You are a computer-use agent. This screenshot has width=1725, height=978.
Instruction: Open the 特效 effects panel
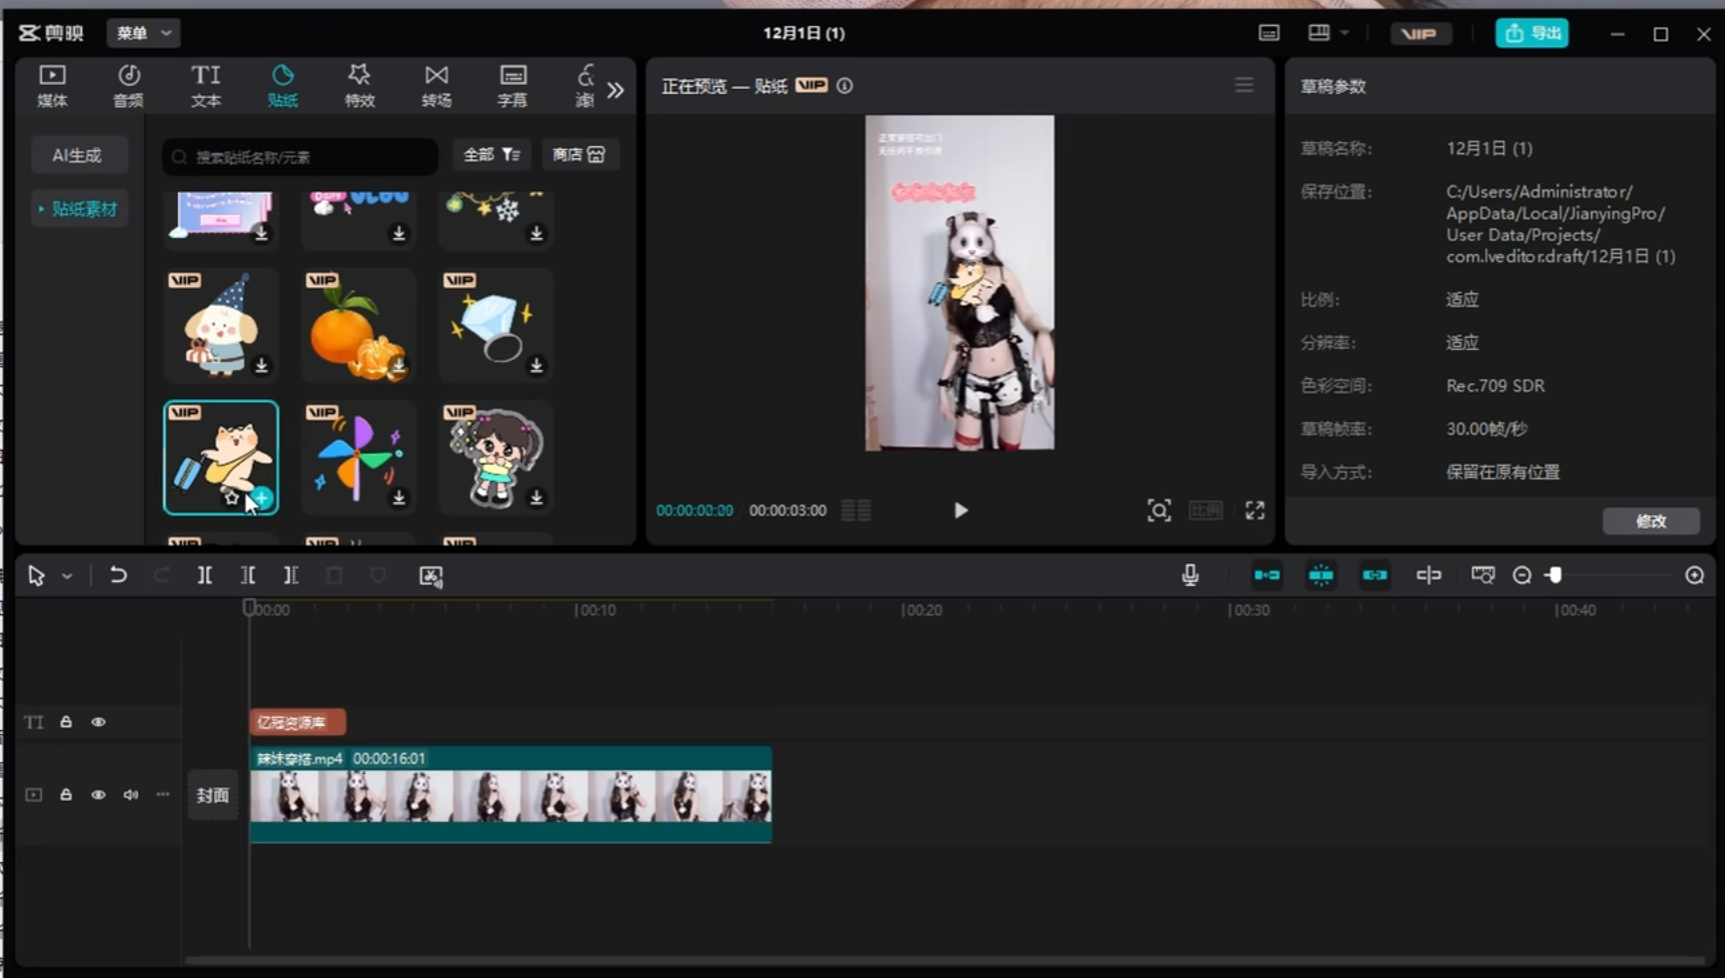pyautogui.click(x=358, y=85)
